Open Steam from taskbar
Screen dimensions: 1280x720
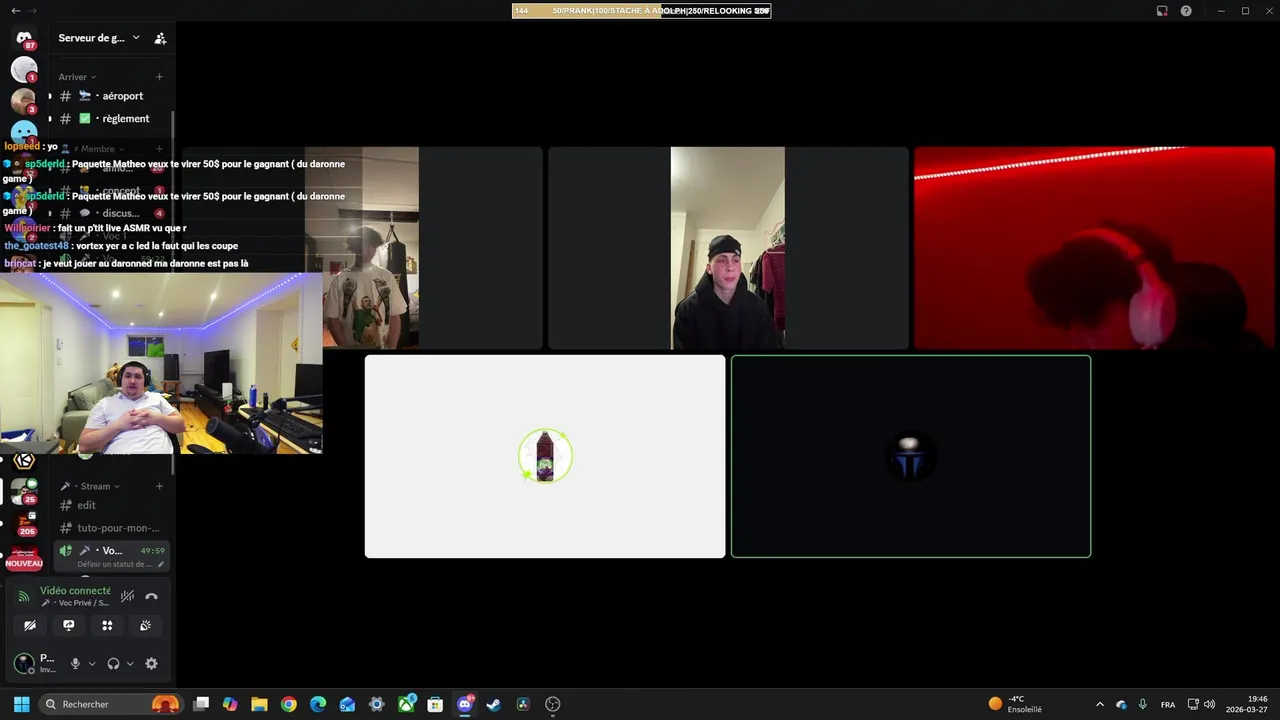click(x=493, y=704)
